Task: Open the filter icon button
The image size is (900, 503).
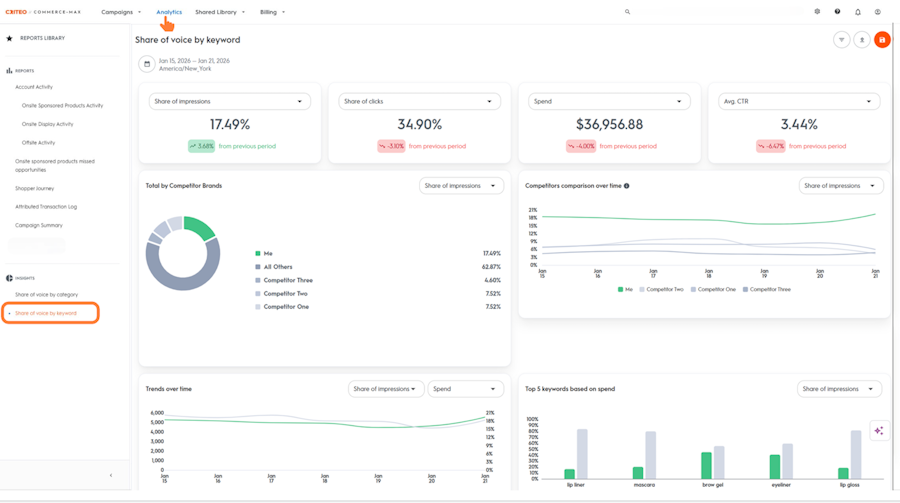Action: 841,40
